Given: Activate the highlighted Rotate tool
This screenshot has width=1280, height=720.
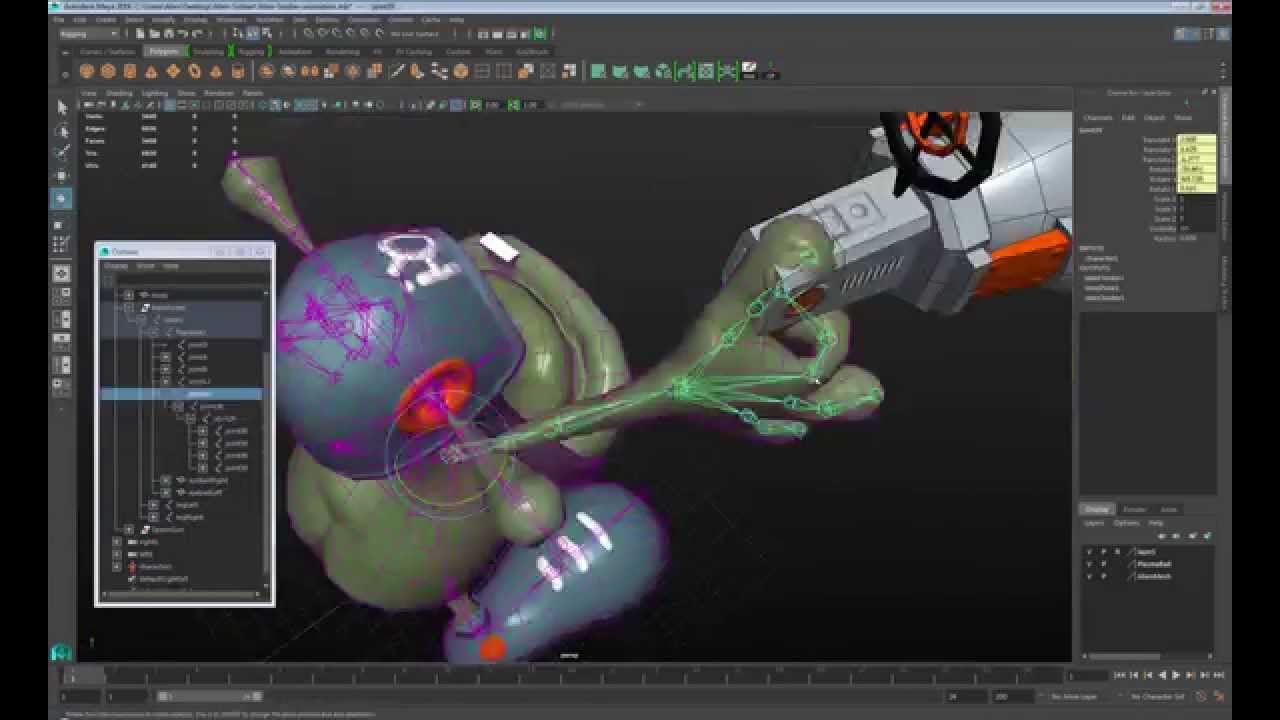Looking at the screenshot, I should coord(62,198).
